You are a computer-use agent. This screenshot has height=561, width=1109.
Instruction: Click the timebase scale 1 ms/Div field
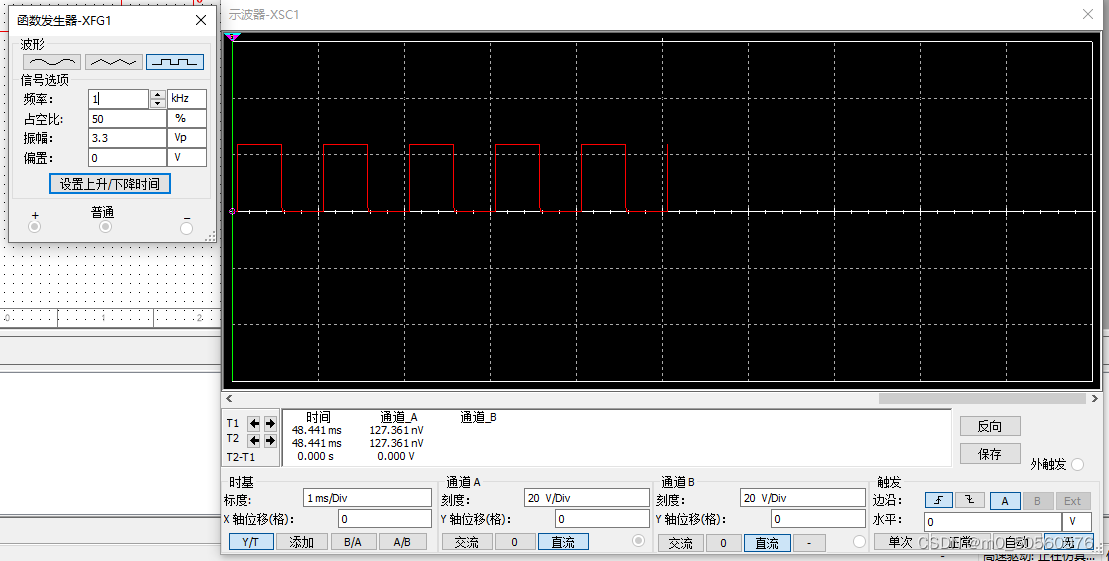click(367, 498)
